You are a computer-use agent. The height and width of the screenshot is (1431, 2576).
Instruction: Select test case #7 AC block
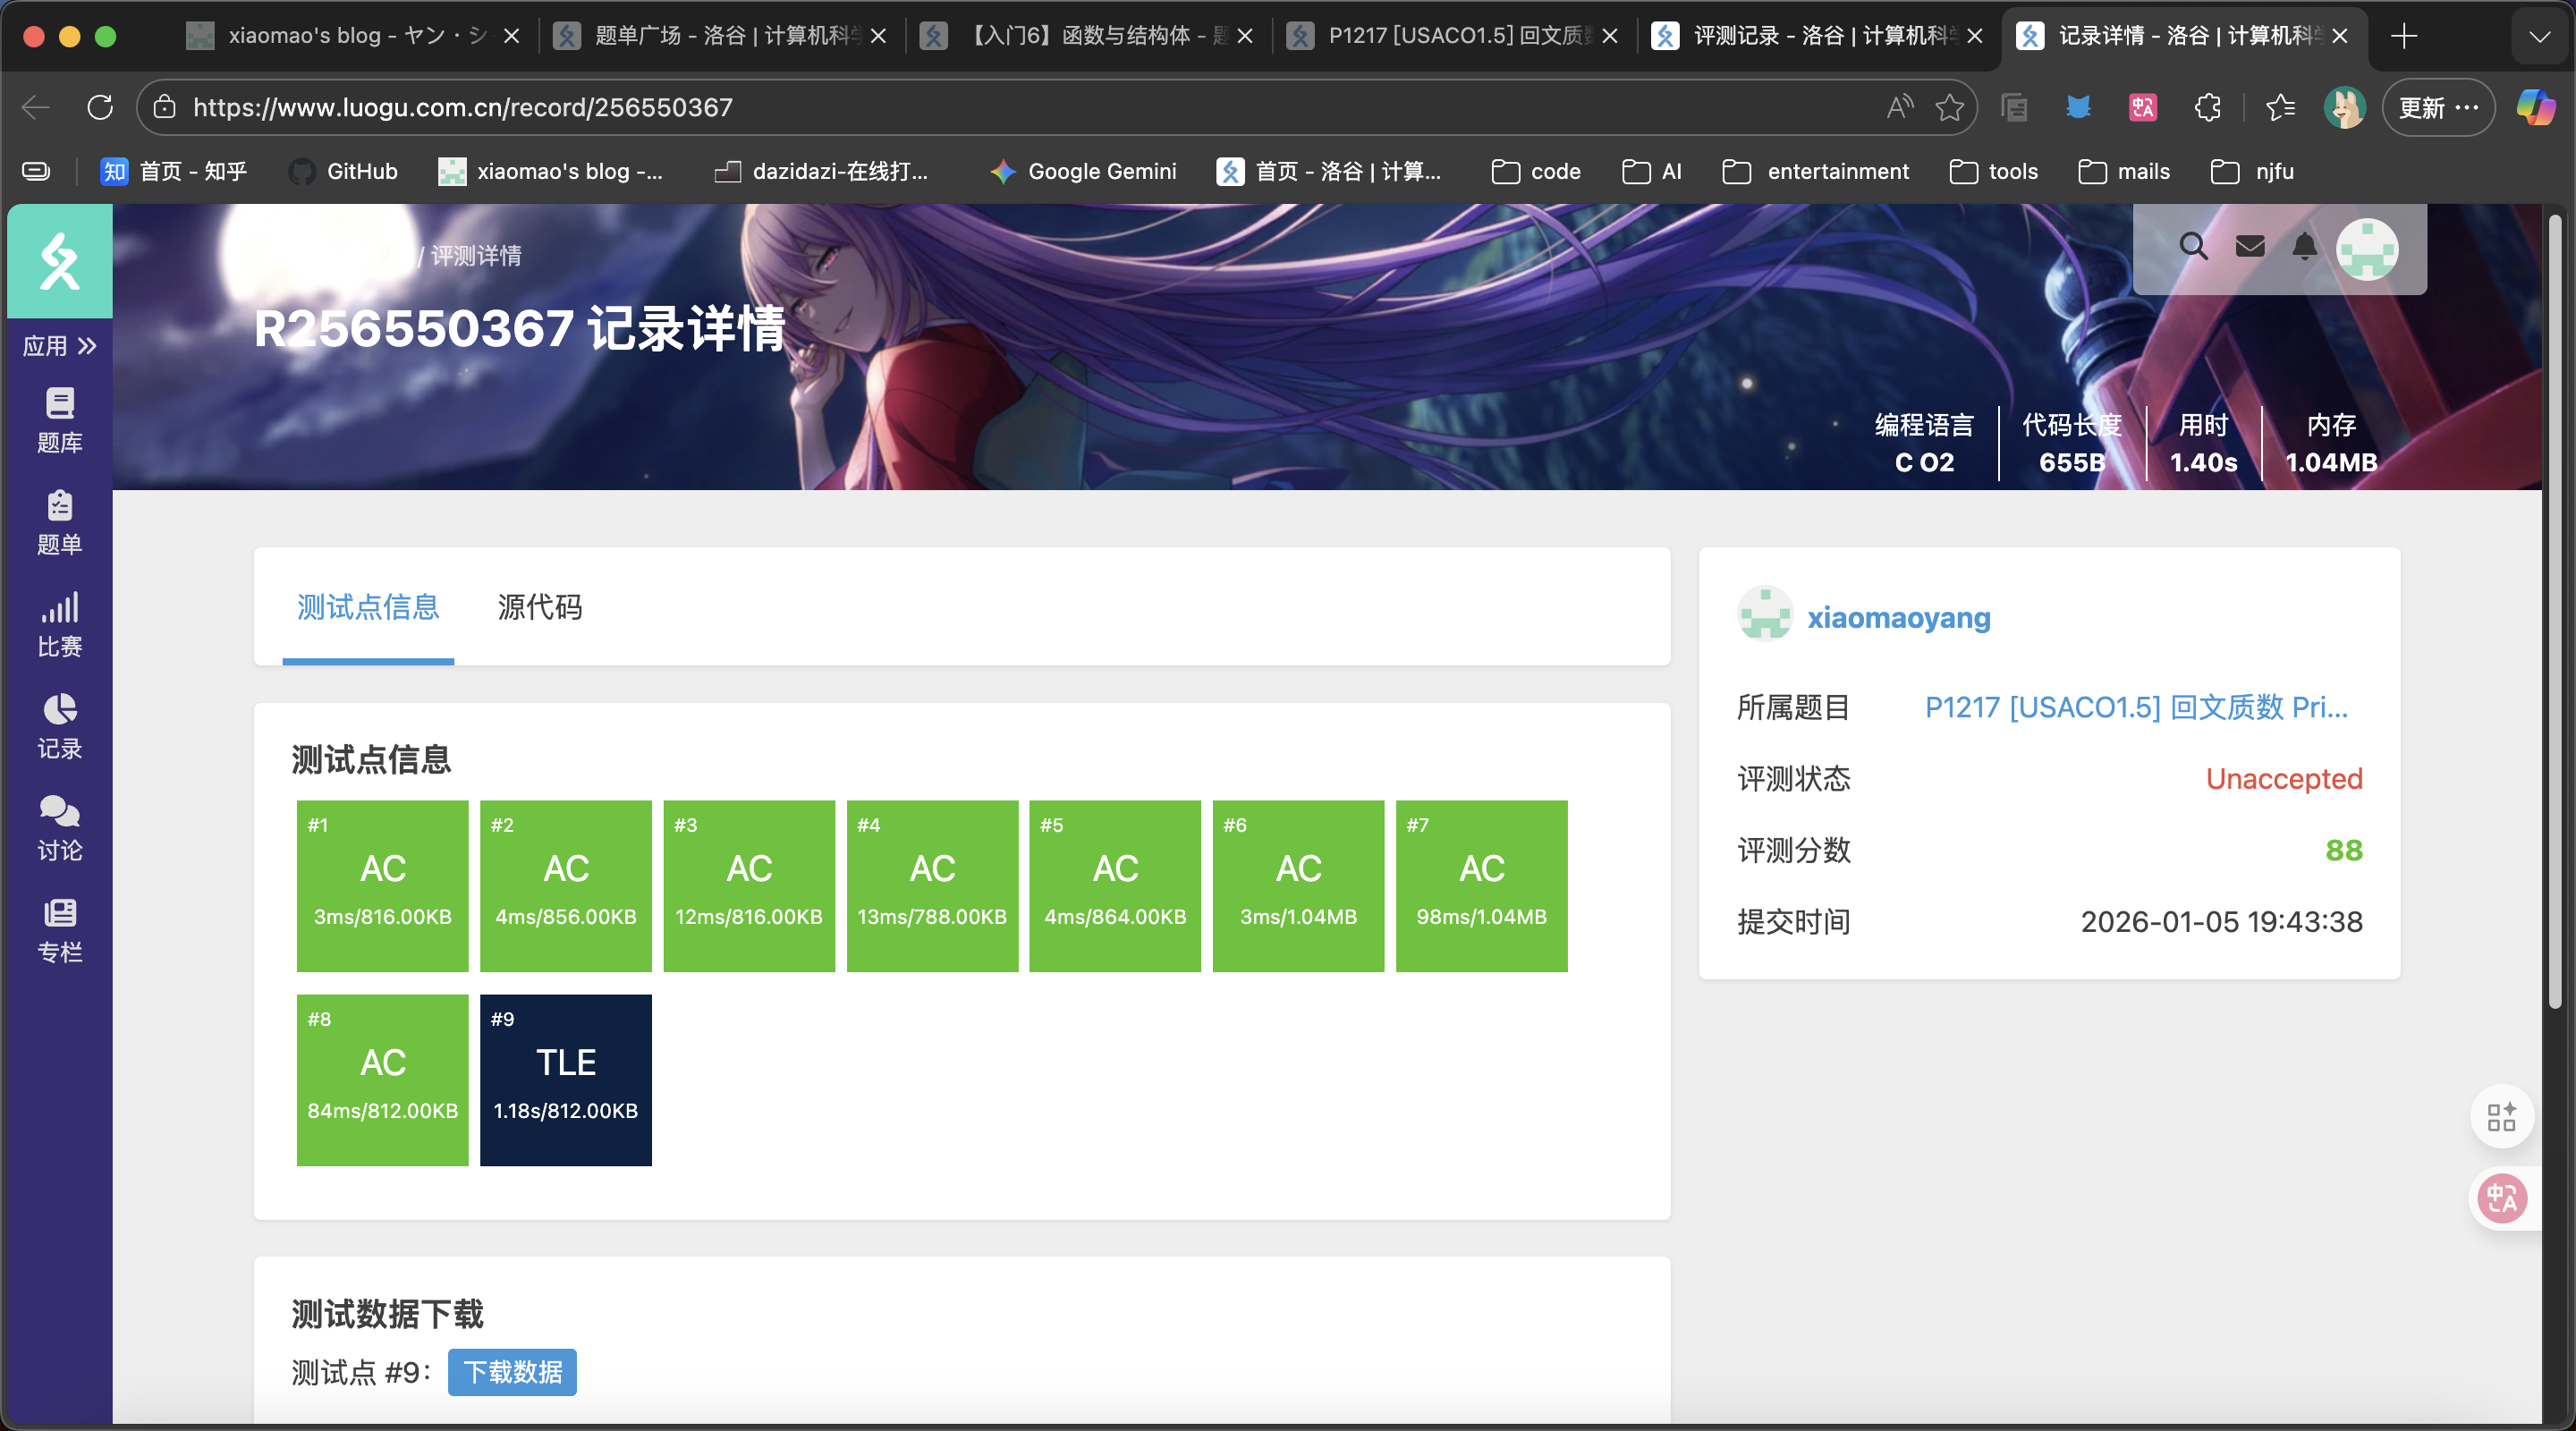pyautogui.click(x=1481, y=886)
